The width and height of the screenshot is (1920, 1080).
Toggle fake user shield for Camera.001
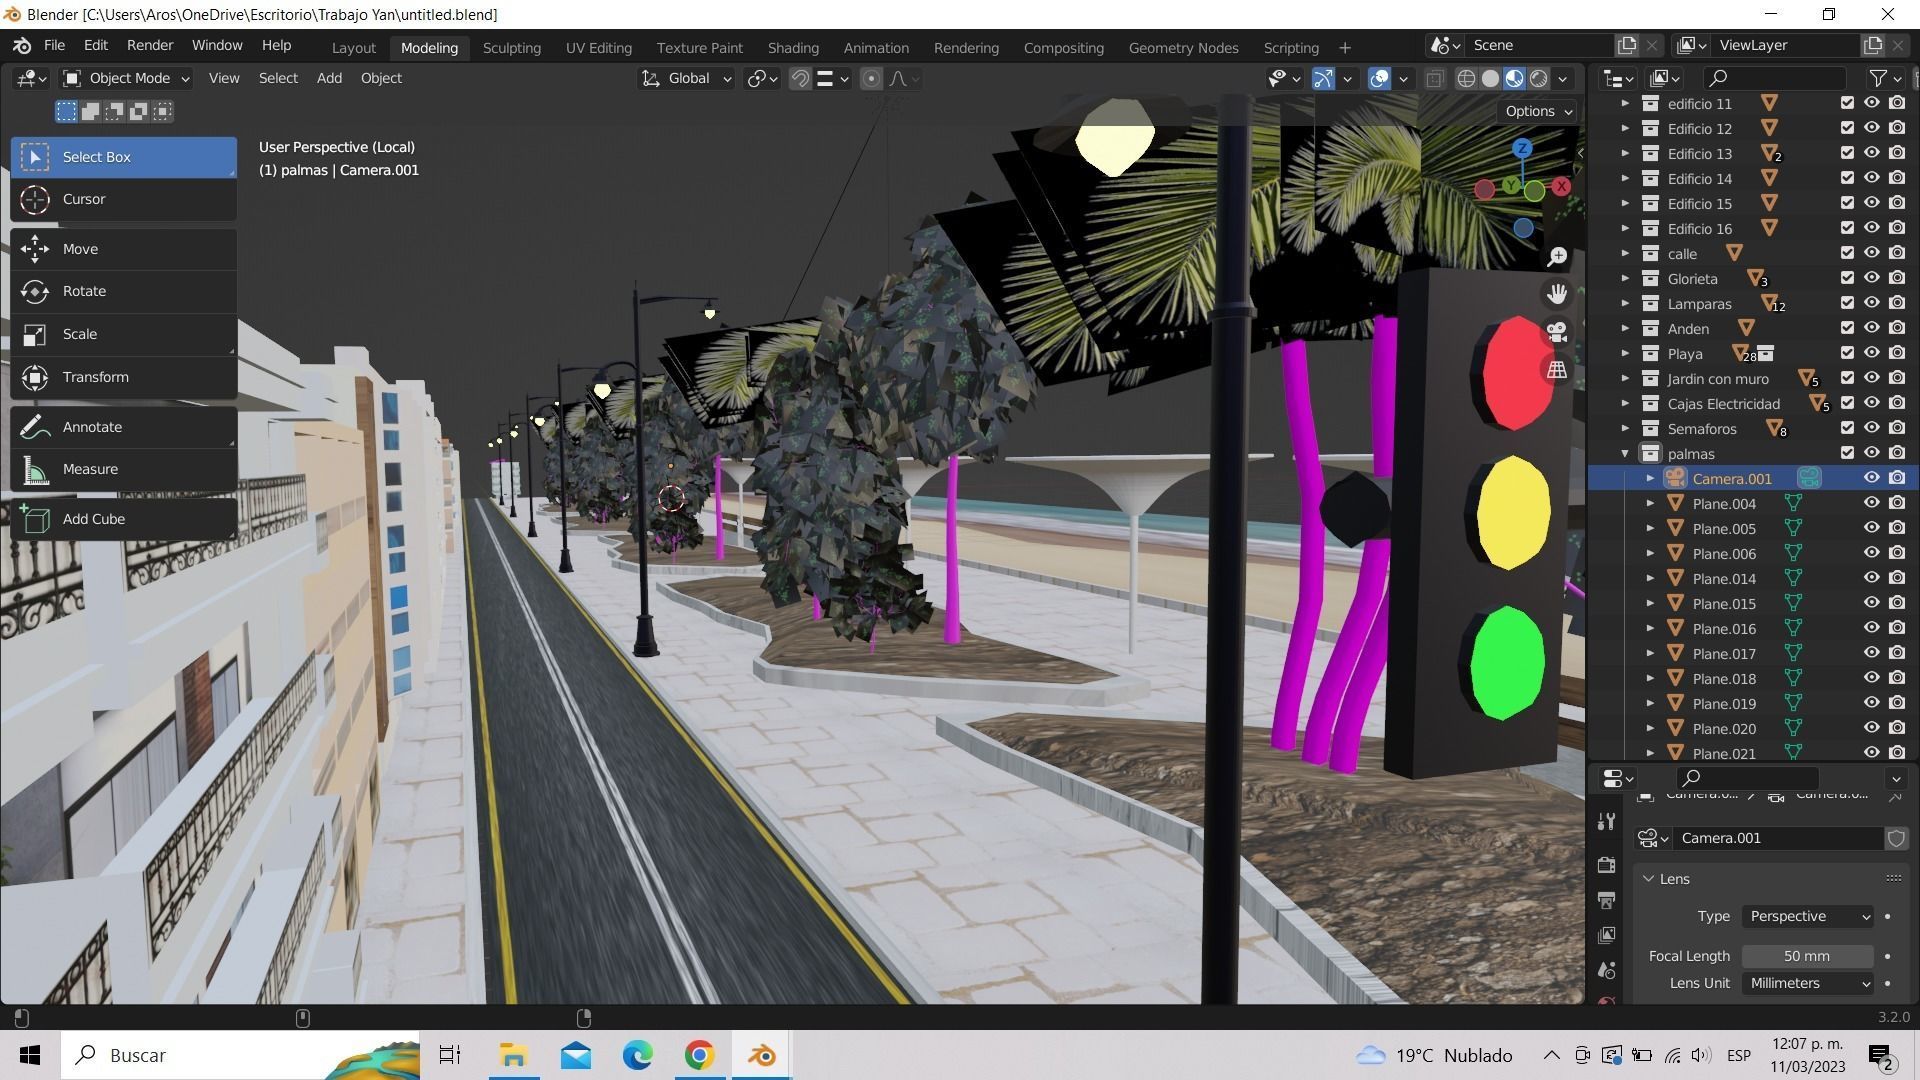tap(1896, 839)
